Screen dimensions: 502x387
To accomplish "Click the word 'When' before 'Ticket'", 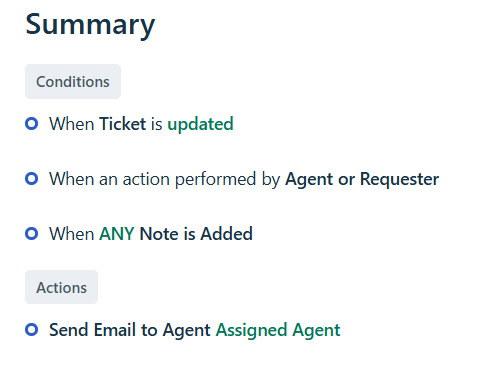I will tap(72, 124).
